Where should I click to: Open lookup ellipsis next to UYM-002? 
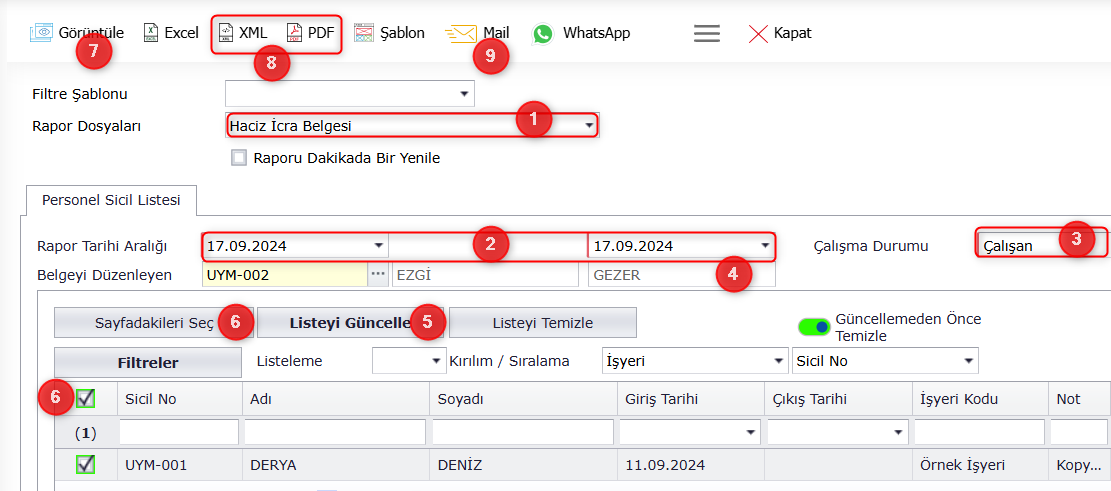[x=378, y=275]
